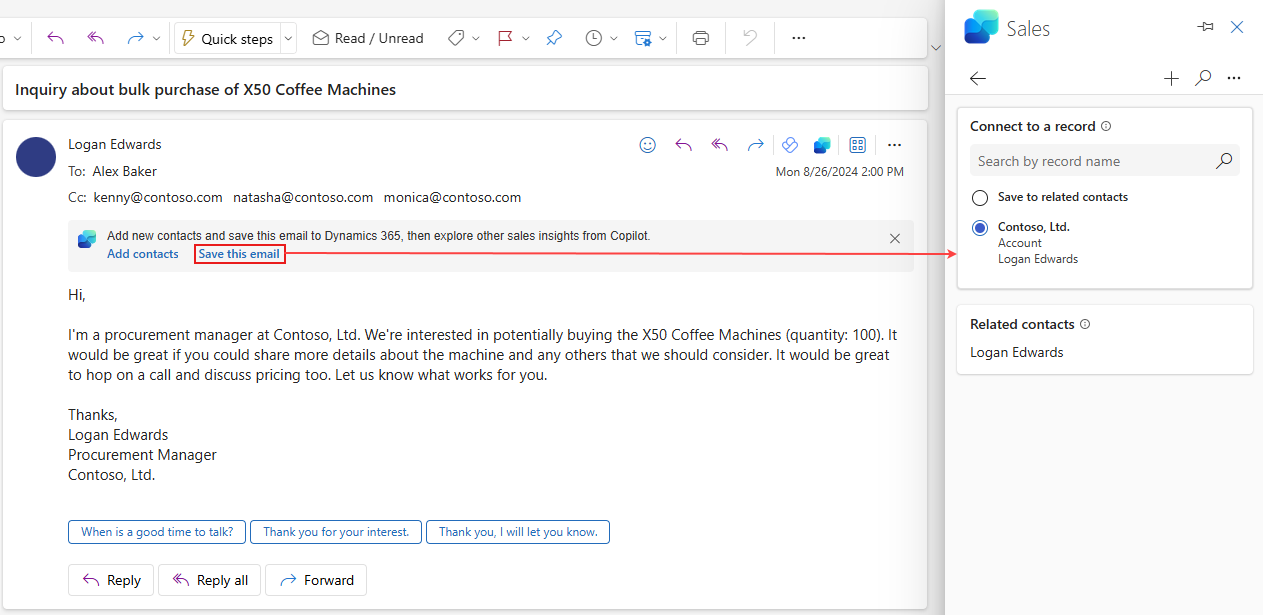
Task: Open the toolbar overflow menu
Action: click(797, 37)
